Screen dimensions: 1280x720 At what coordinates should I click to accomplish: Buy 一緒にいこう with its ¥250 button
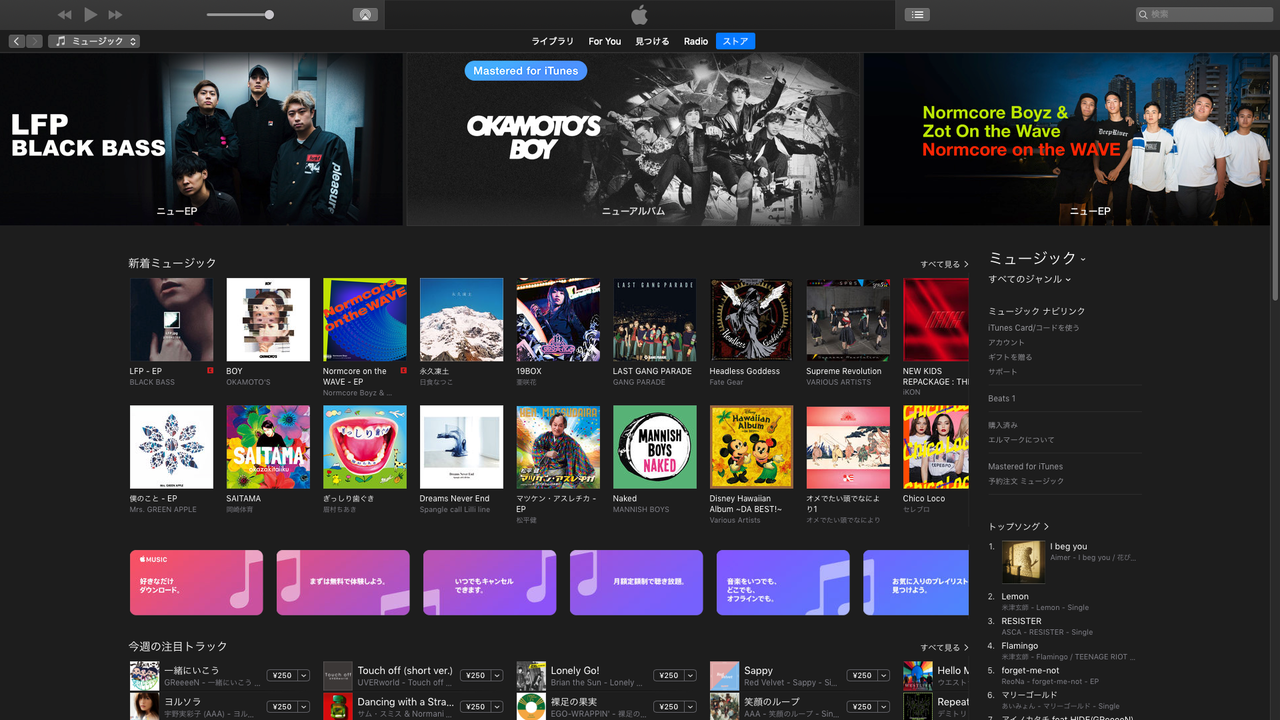tap(282, 676)
